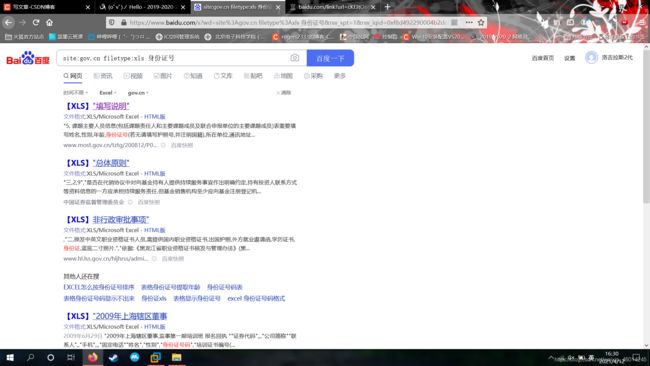Open the 填写说明 XLS result

[x=111, y=106]
